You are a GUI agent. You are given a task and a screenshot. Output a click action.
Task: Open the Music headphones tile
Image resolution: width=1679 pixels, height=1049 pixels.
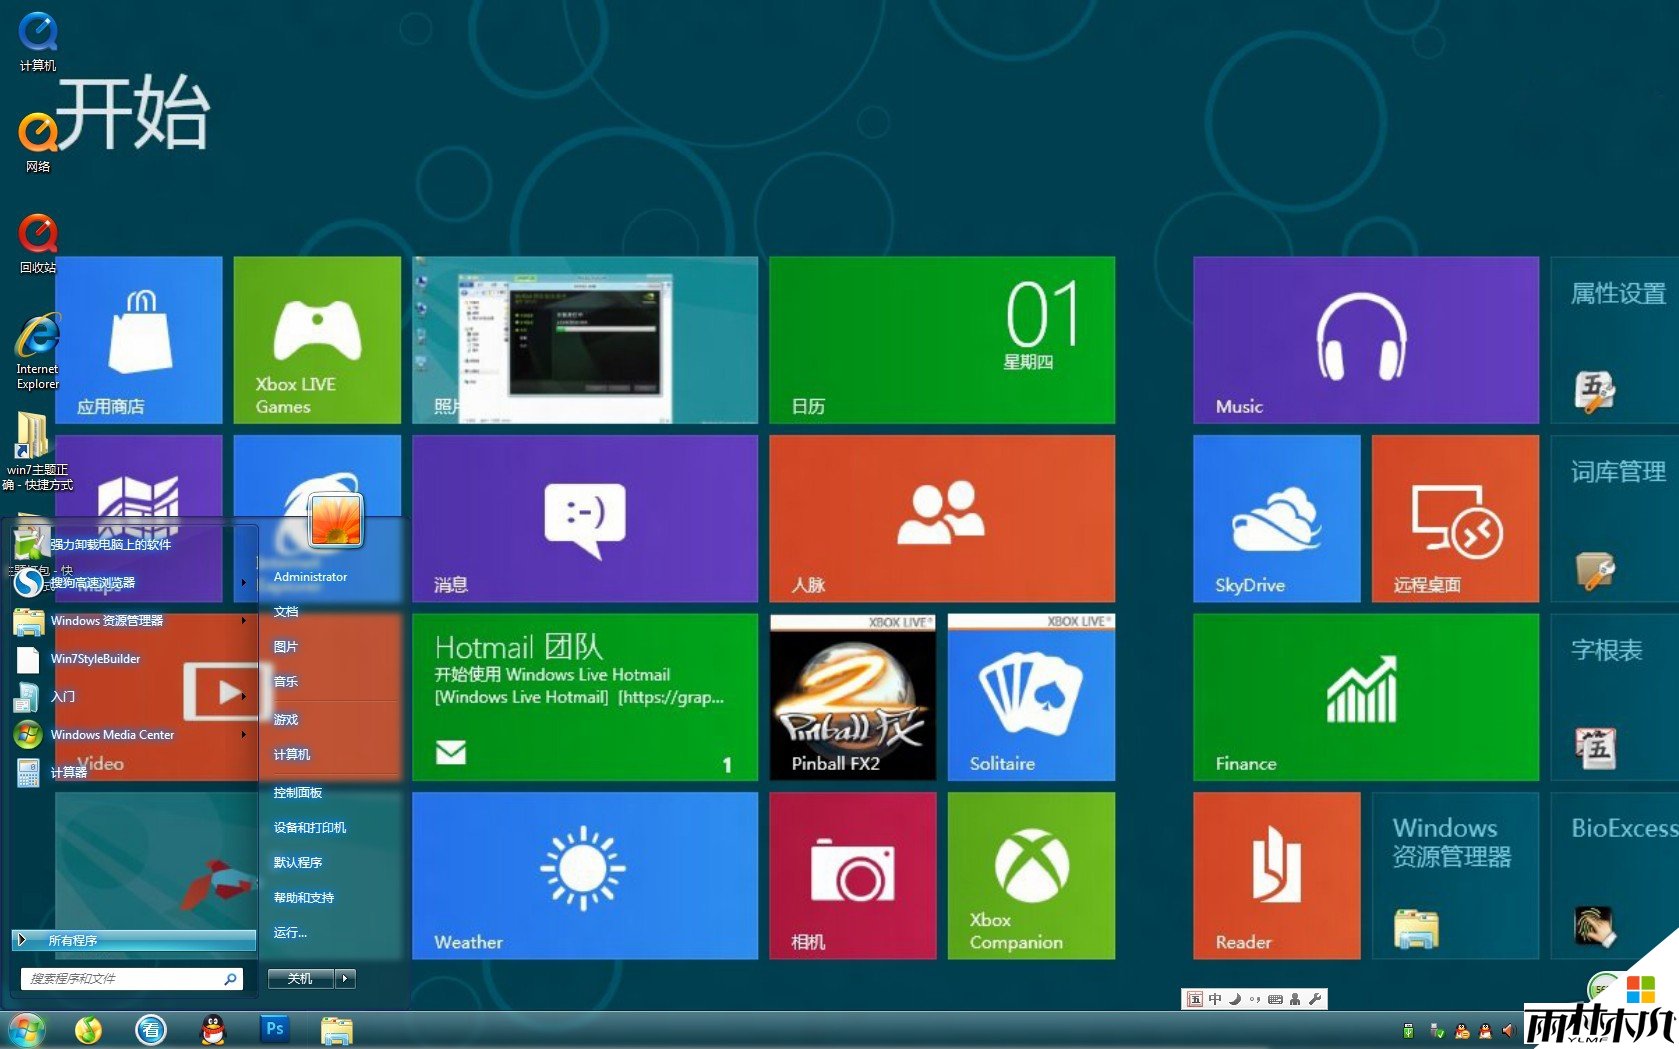click(1365, 340)
